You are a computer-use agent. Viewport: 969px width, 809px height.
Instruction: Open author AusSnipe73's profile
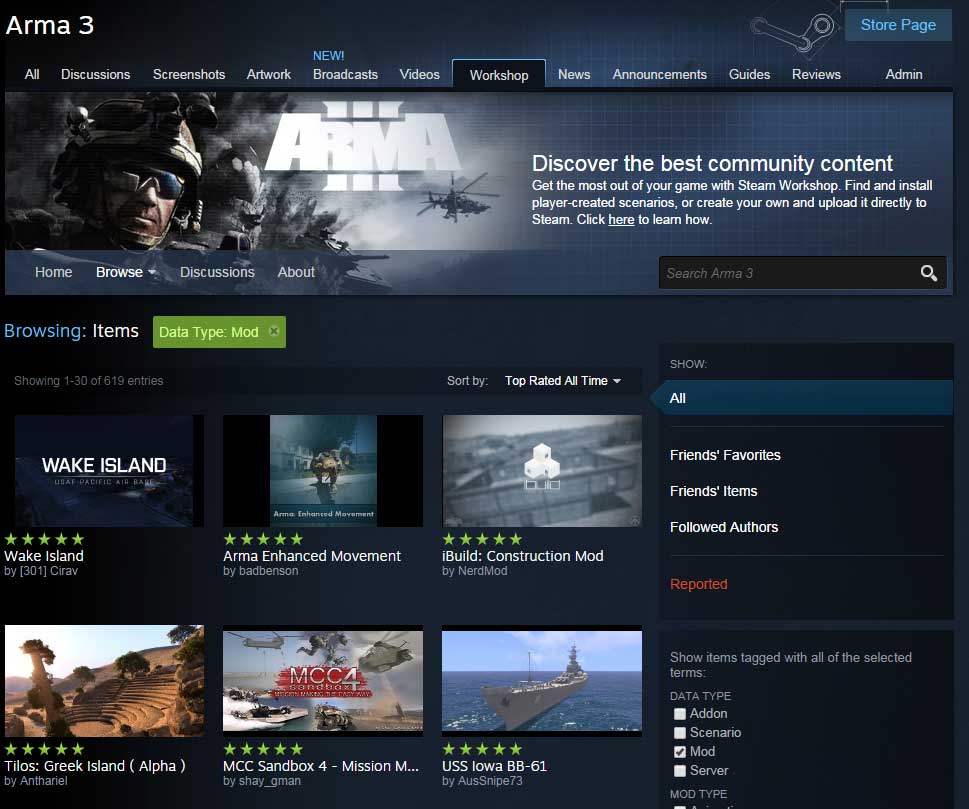pos(490,781)
